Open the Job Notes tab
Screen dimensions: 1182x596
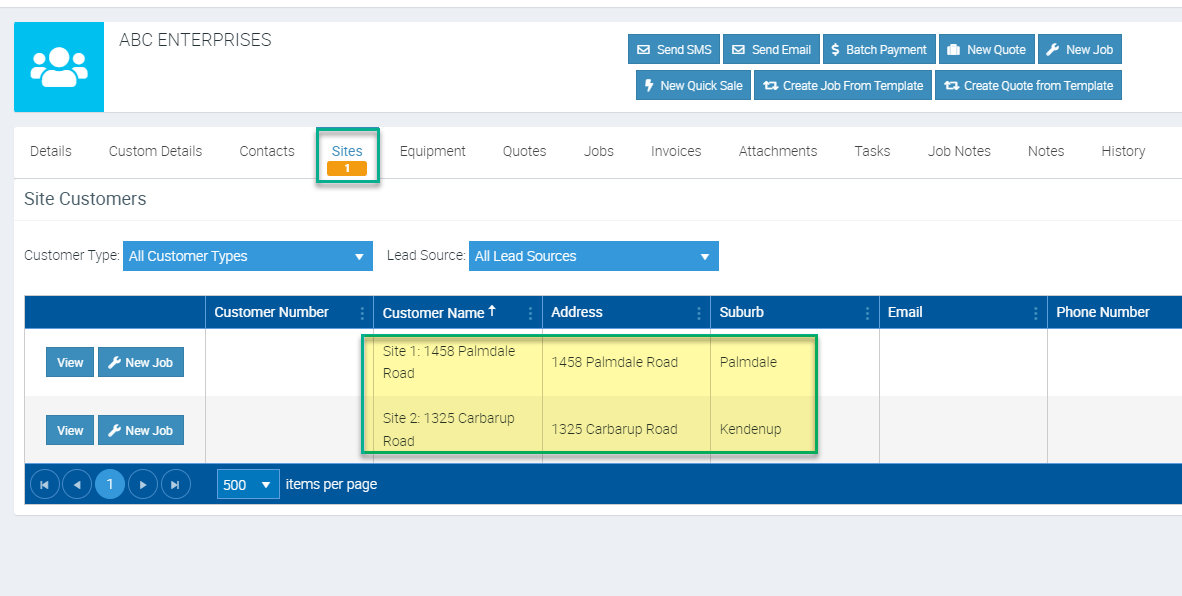(x=959, y=151)
